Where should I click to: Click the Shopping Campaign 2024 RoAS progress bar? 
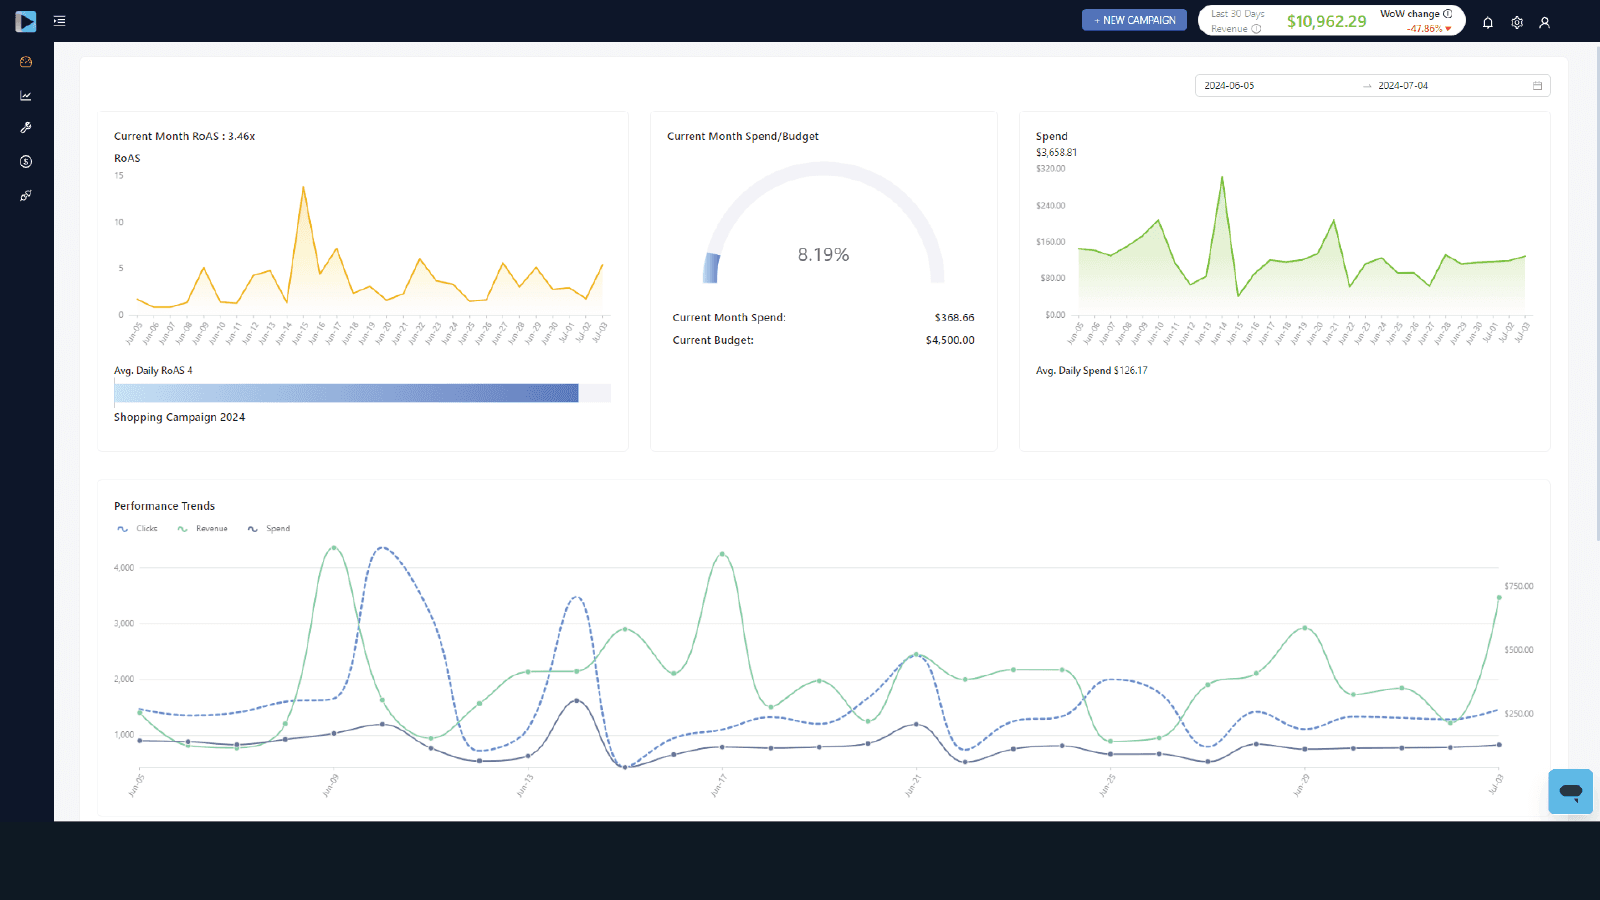click(346, 393)
